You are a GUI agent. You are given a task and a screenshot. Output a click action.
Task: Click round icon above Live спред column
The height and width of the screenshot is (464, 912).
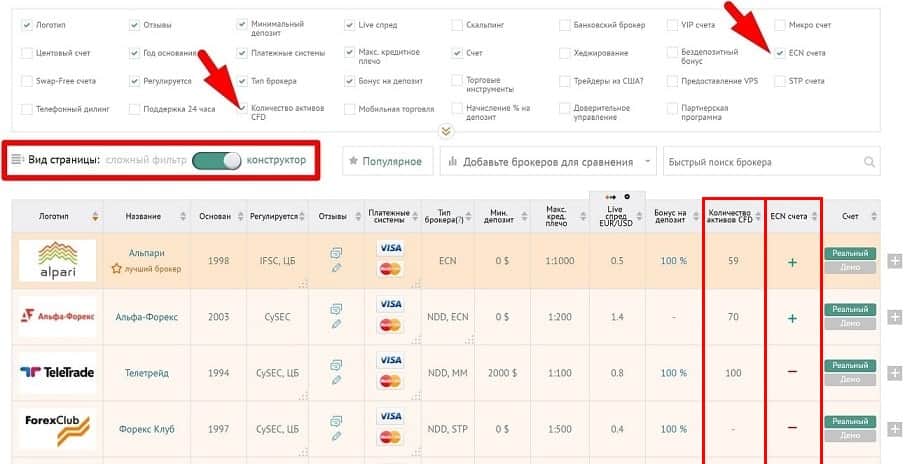[627, 197]
